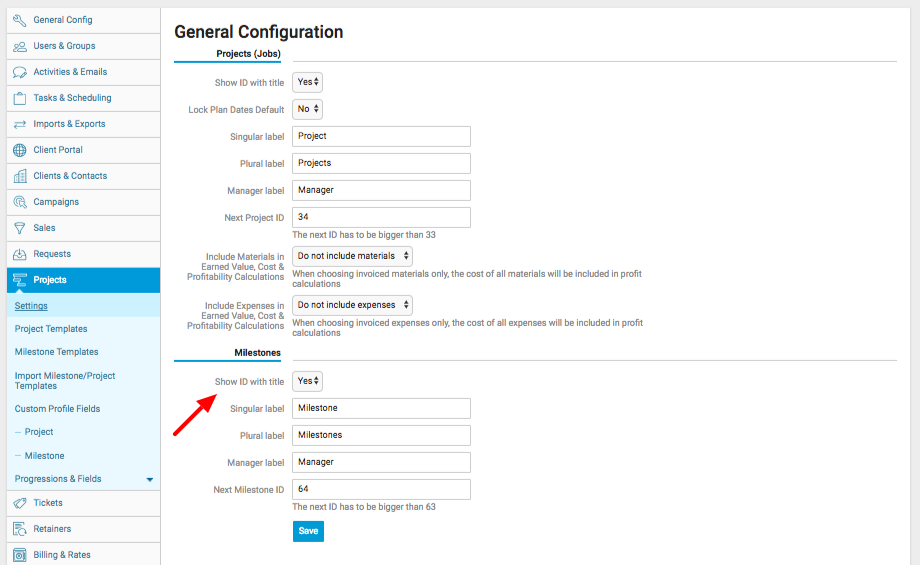Click the Client Portal globe icon
920x565 pixels.
[x=19, y=150]
